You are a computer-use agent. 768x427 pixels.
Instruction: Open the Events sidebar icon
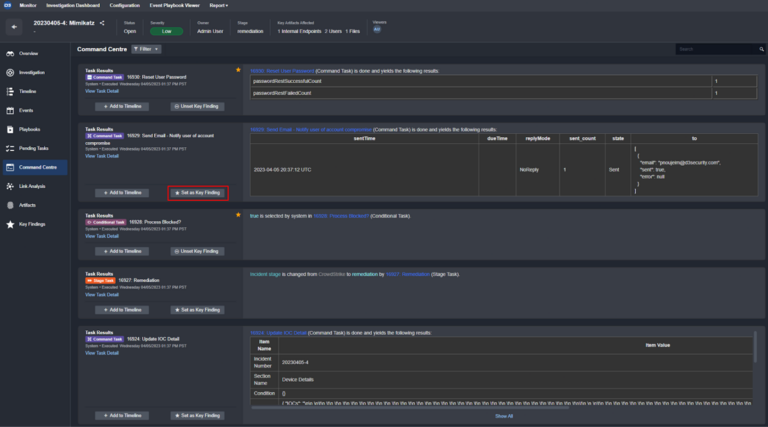(10, 111)
